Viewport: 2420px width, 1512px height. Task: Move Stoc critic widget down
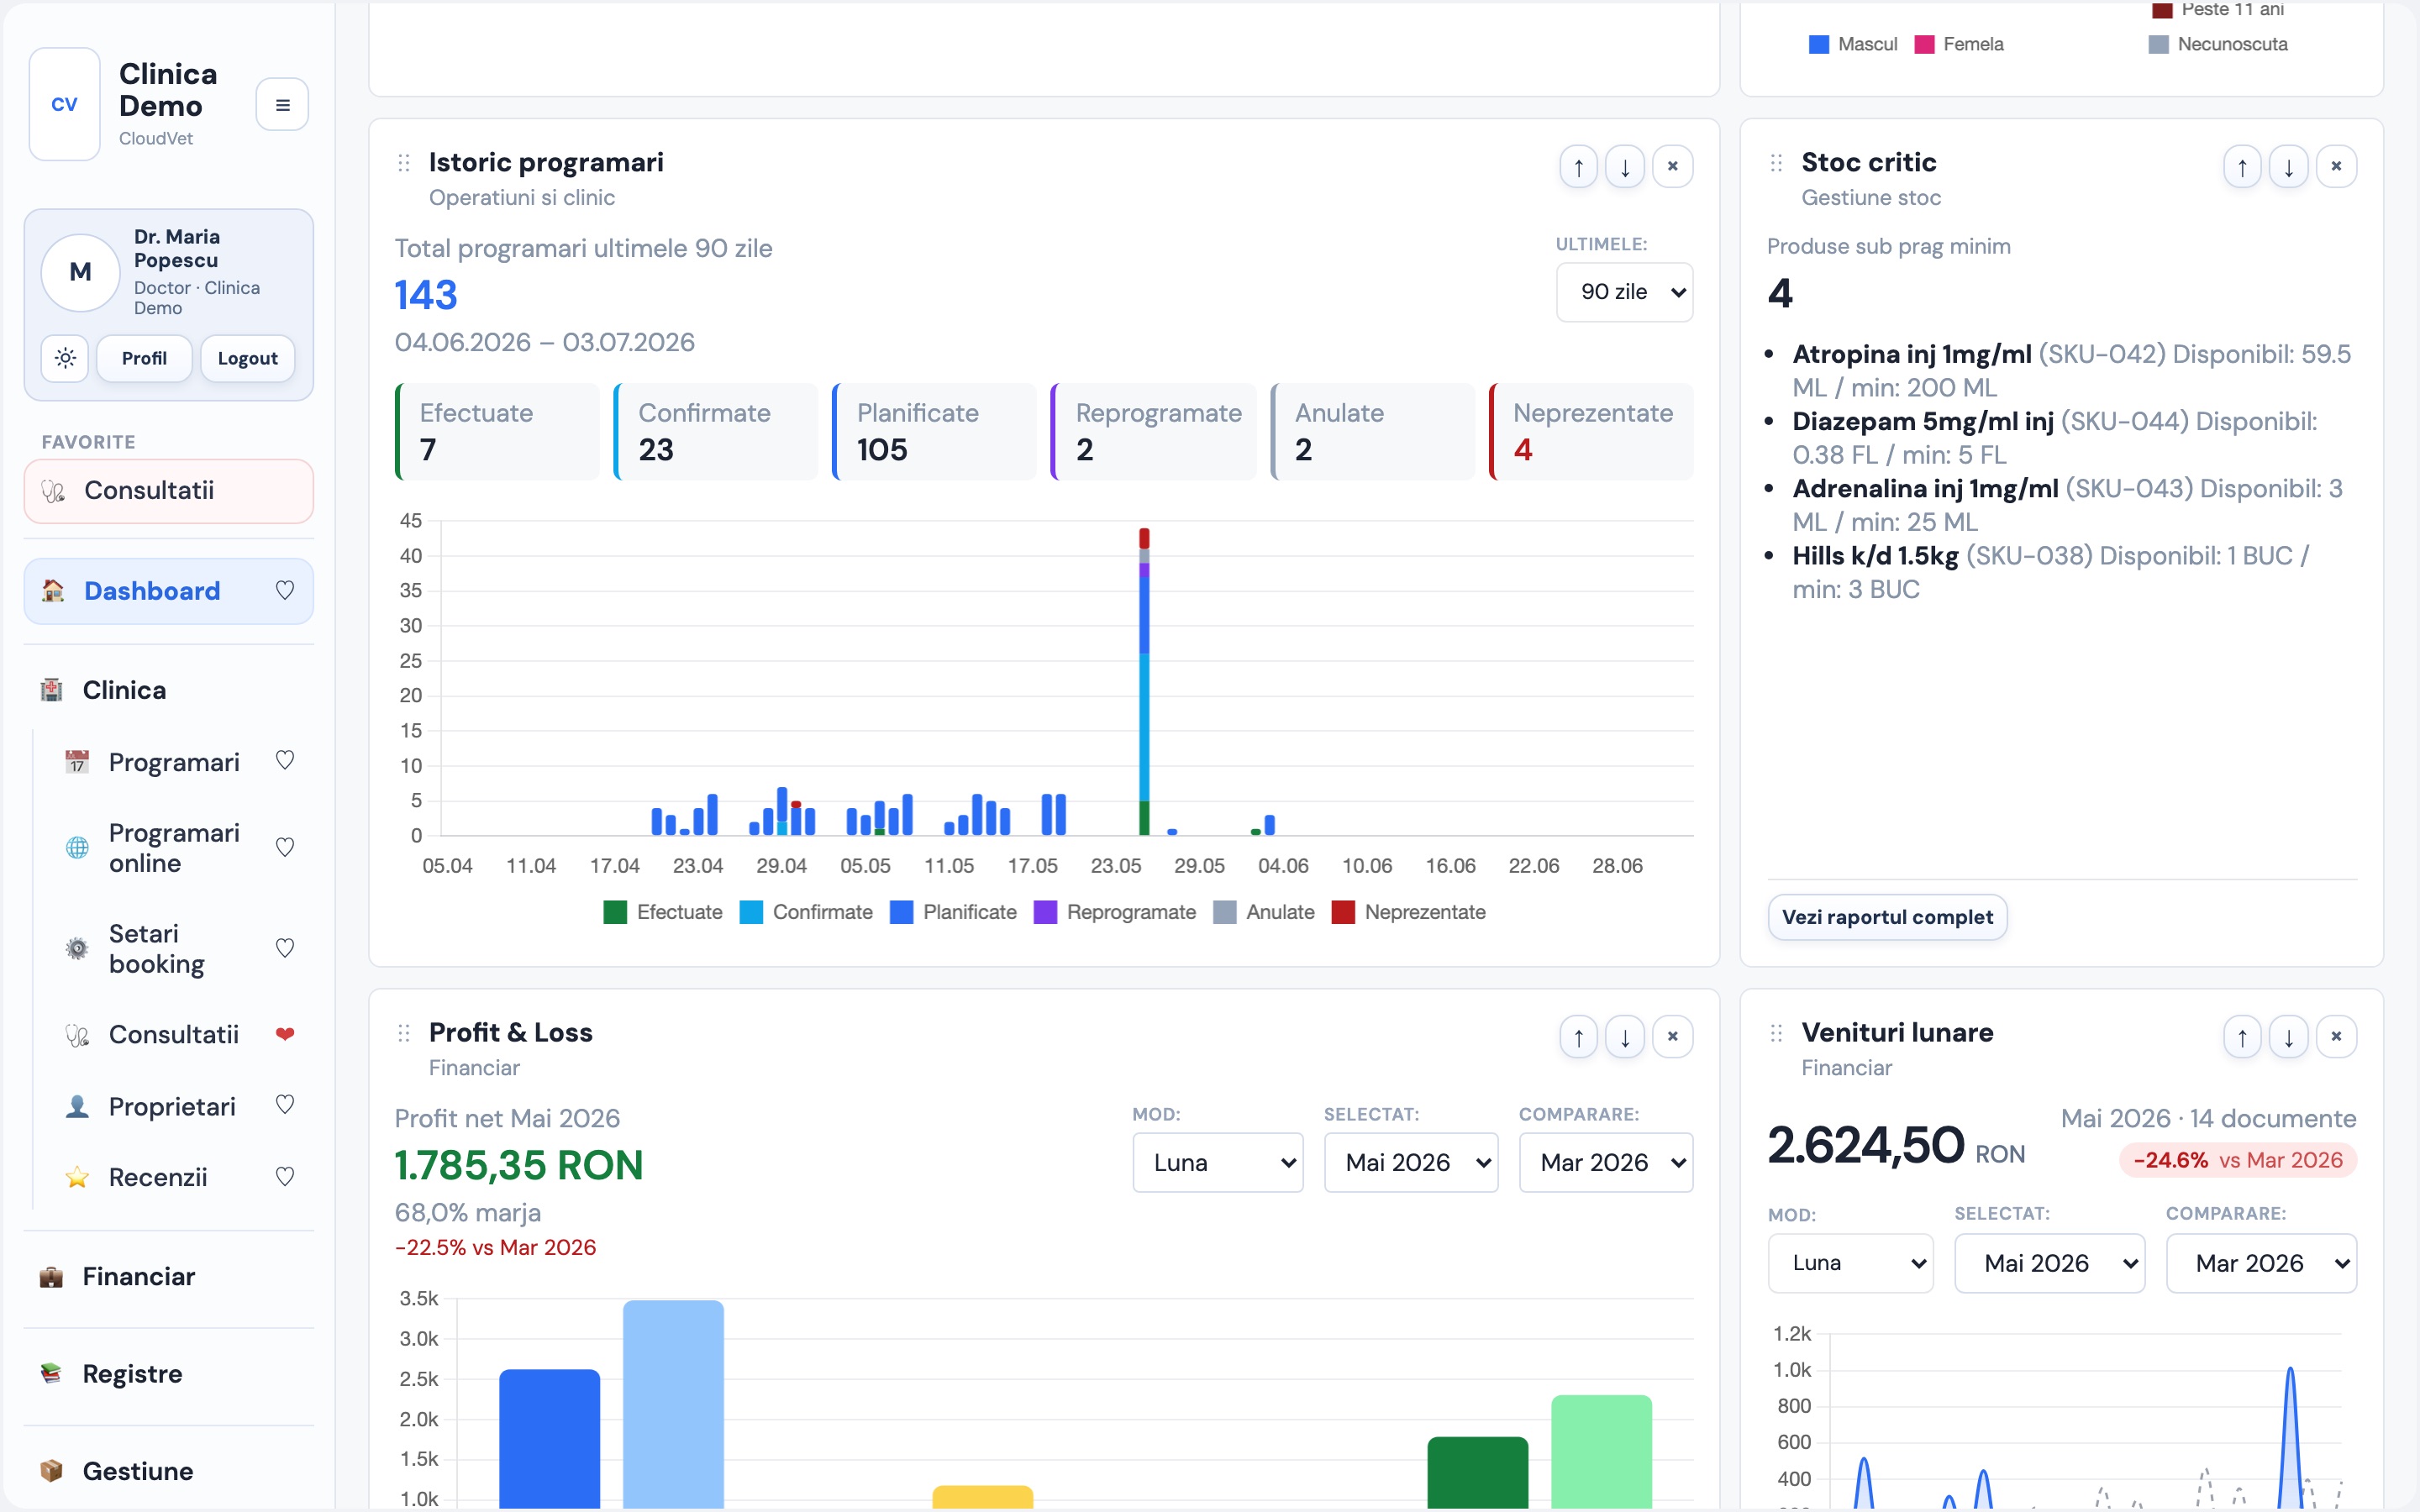(2288, 166)
